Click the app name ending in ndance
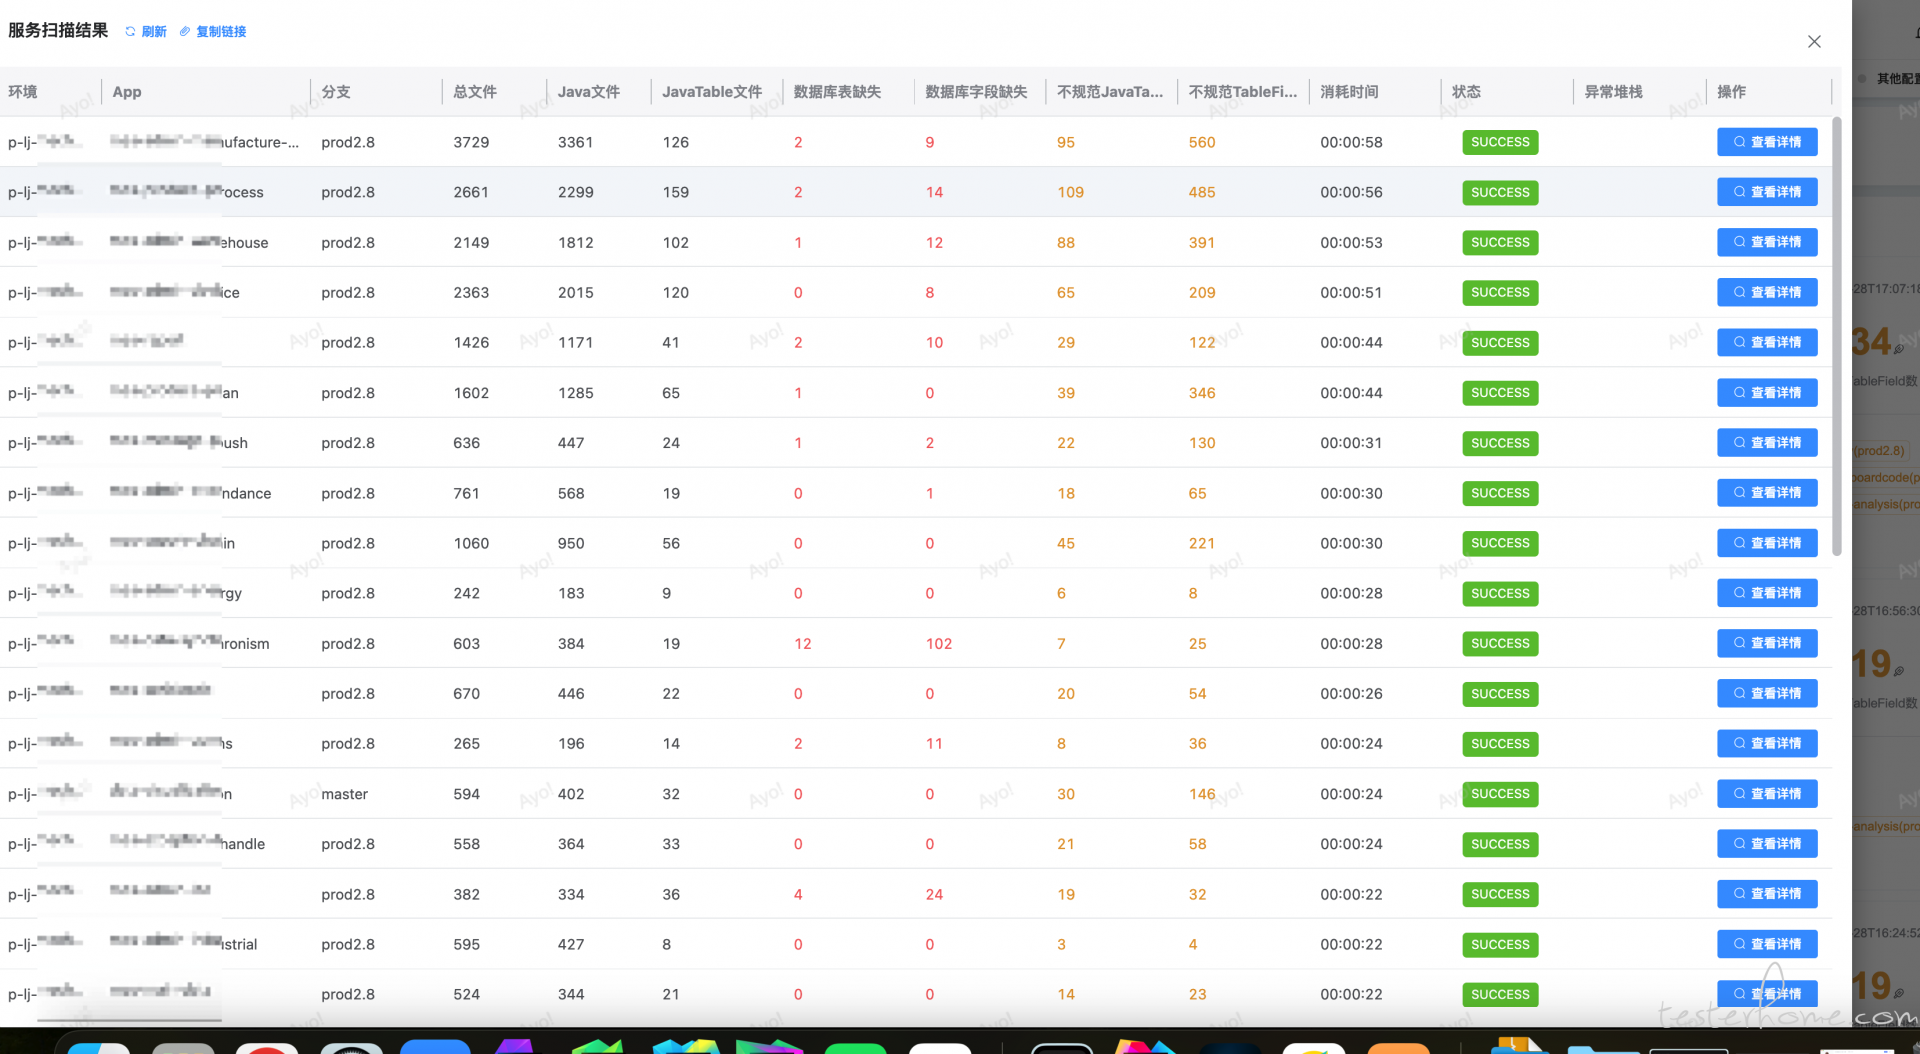The width and height of the screenshot is (1920, 1054). 191,493
